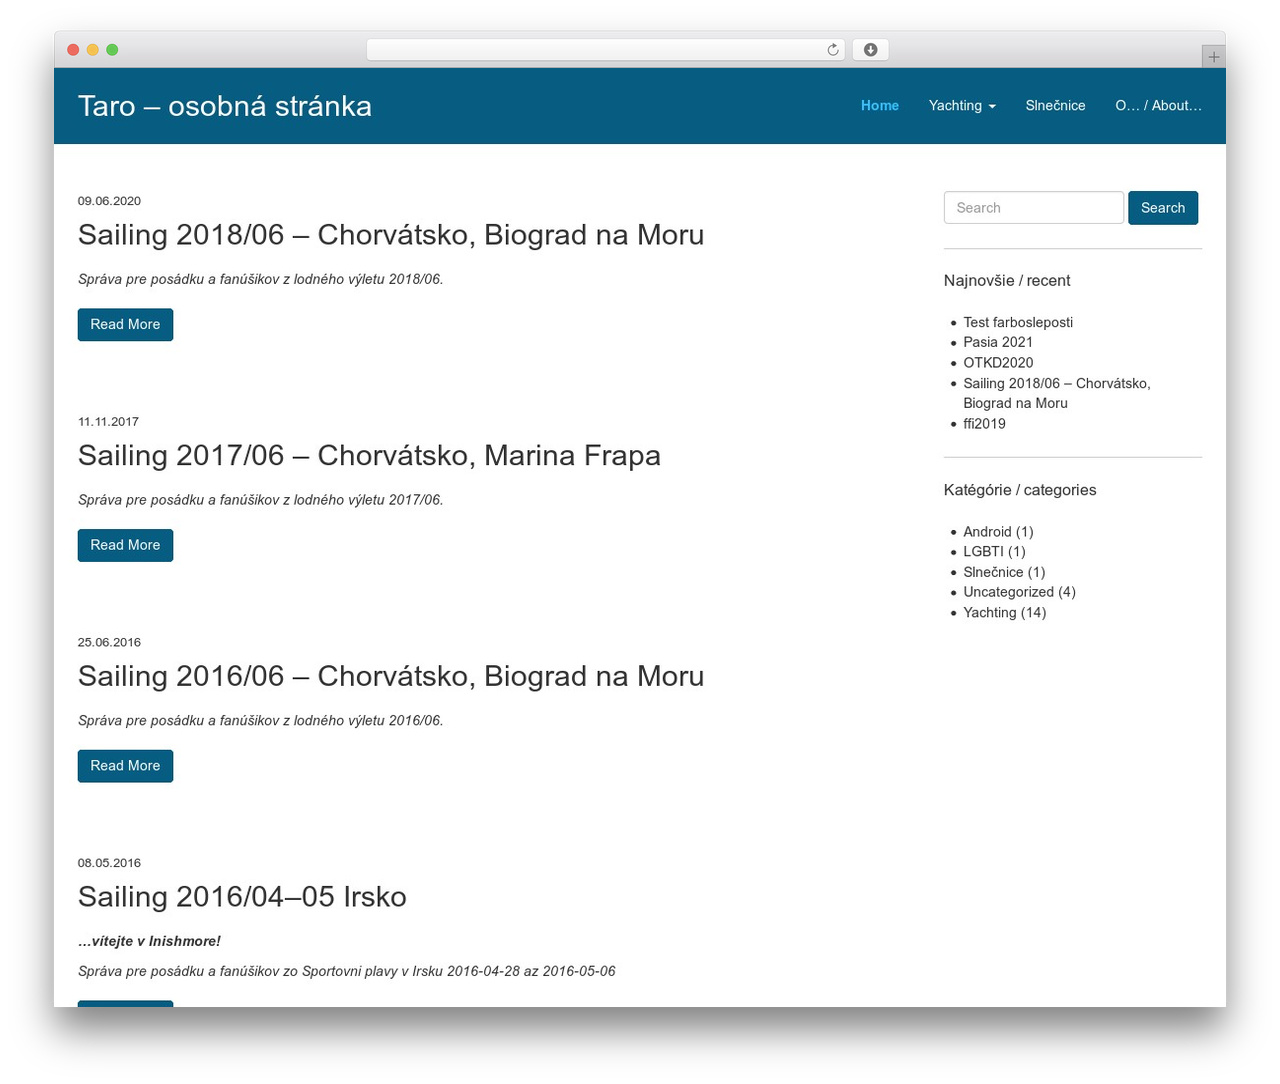This screenshot has width=1280, height=1084.
Task: Read More for Sailing 2016/06 post
Action: point(125,766)
